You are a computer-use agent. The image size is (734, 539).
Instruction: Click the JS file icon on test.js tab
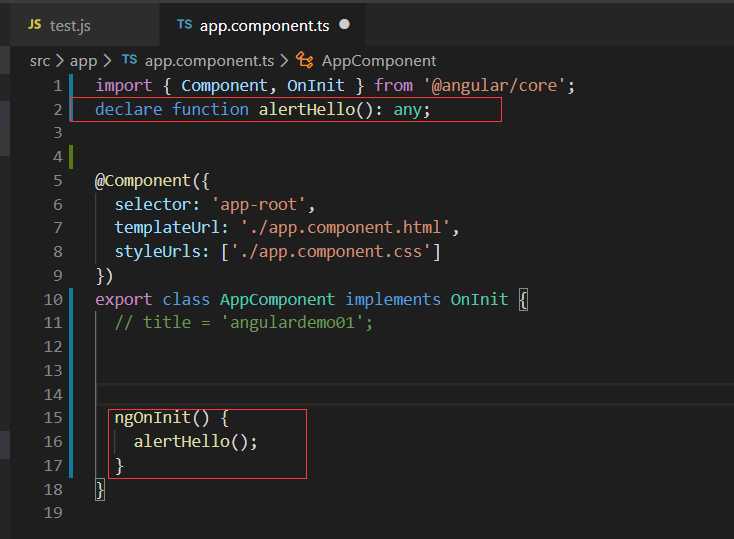click(x=35, y=24)
